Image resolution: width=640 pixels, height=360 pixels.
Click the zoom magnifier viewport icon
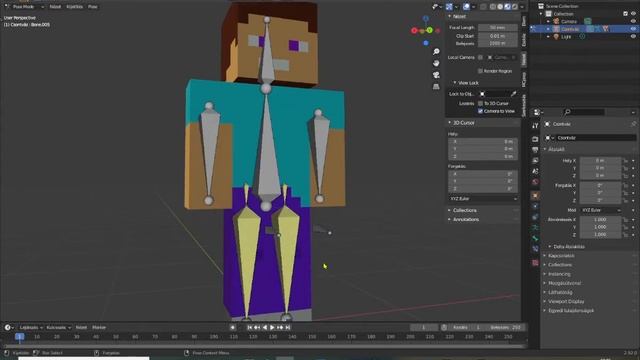436,51
